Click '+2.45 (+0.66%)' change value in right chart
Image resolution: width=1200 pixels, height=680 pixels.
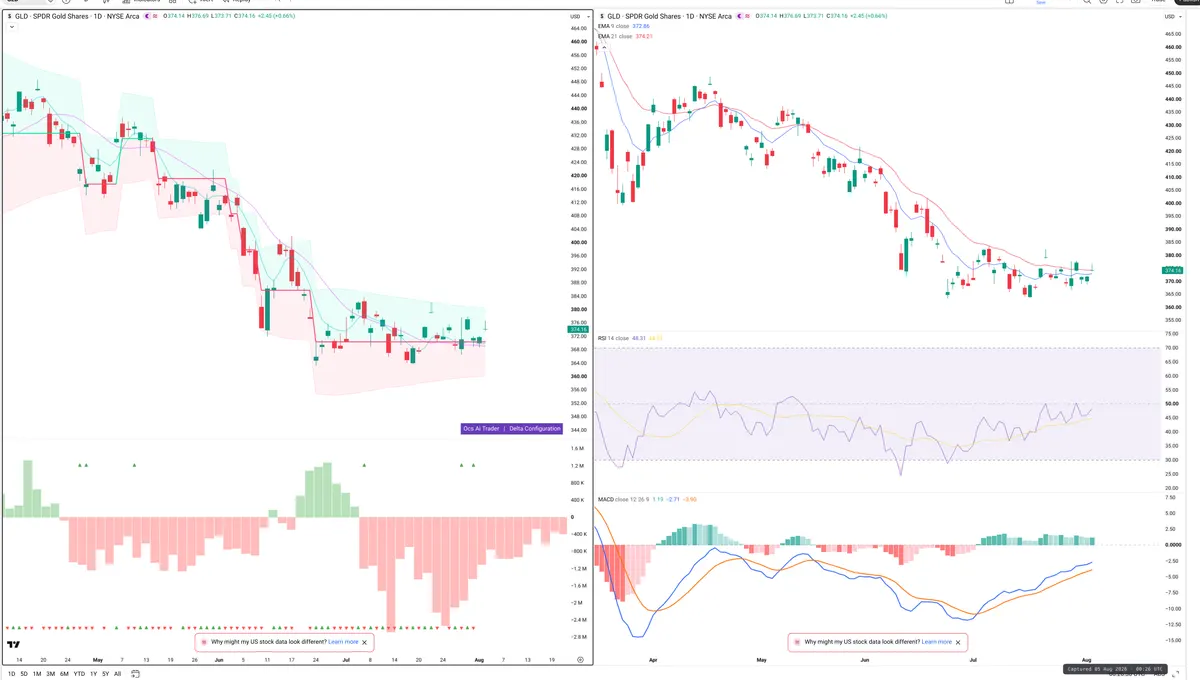point(869,17)
